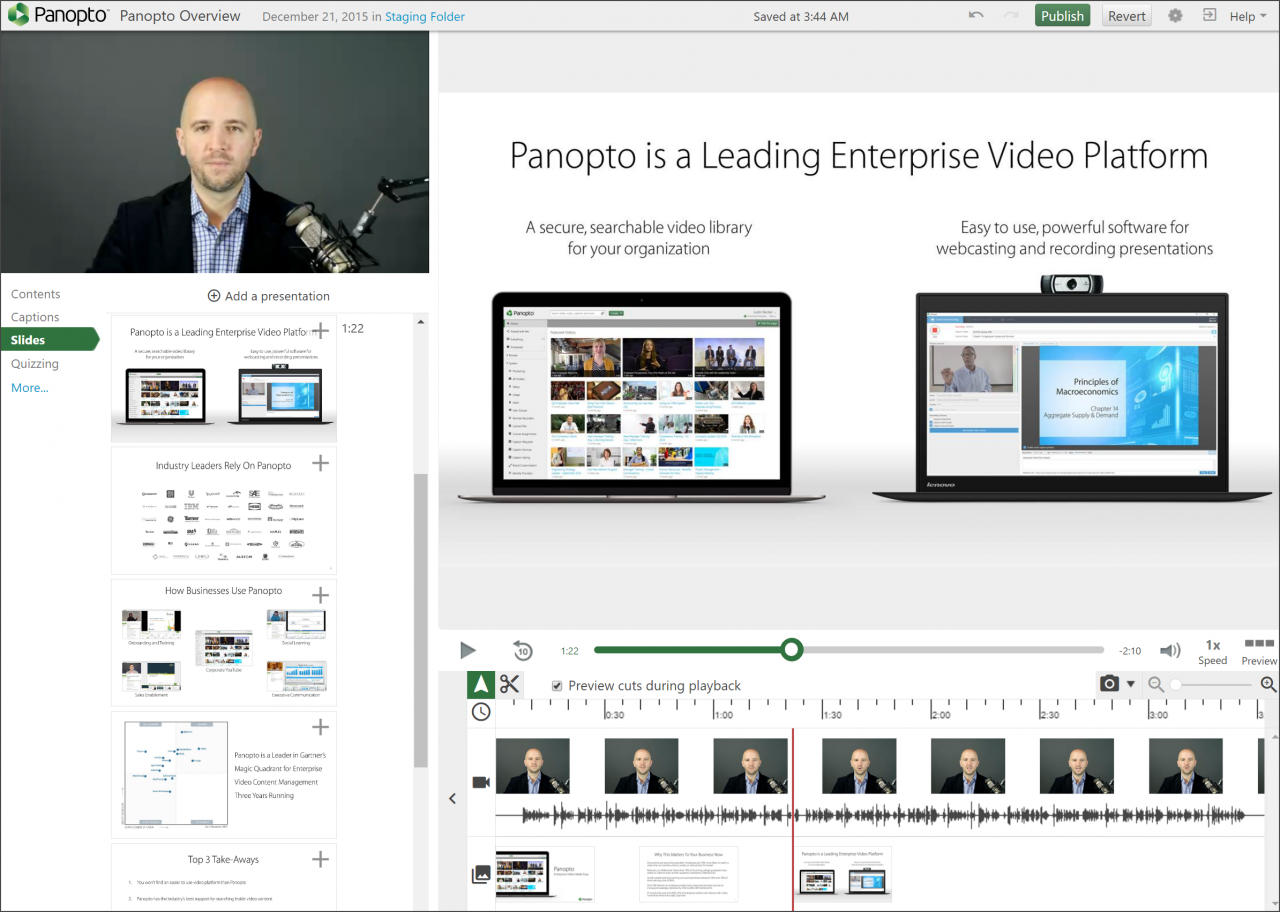Select the Slides tab

click(x=48, y=340)
